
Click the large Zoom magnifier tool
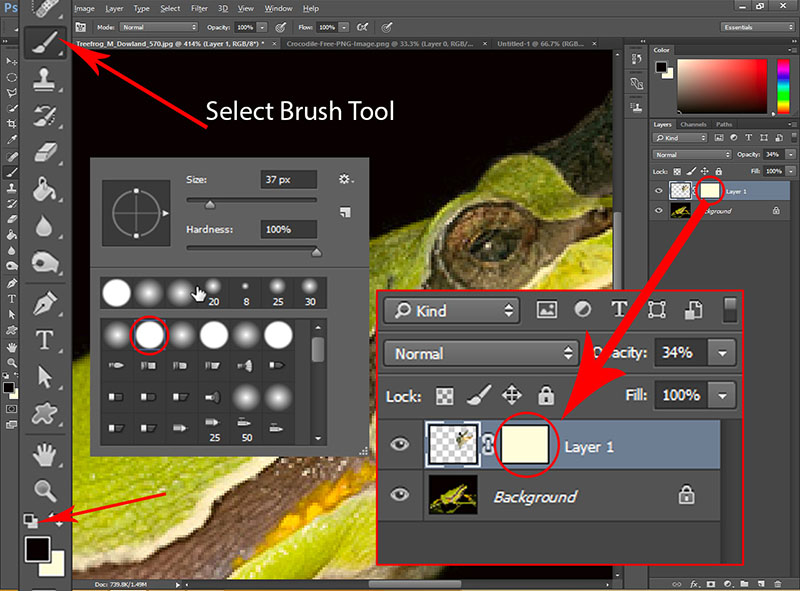[44, 490]
